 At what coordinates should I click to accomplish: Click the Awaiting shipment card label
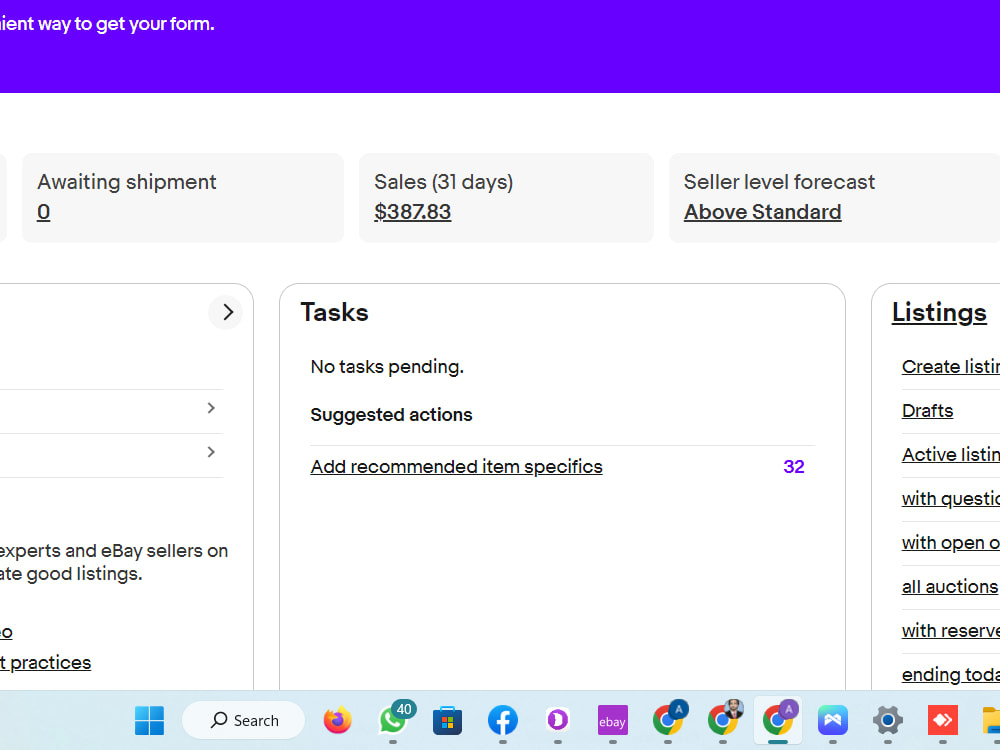point(127,182)
